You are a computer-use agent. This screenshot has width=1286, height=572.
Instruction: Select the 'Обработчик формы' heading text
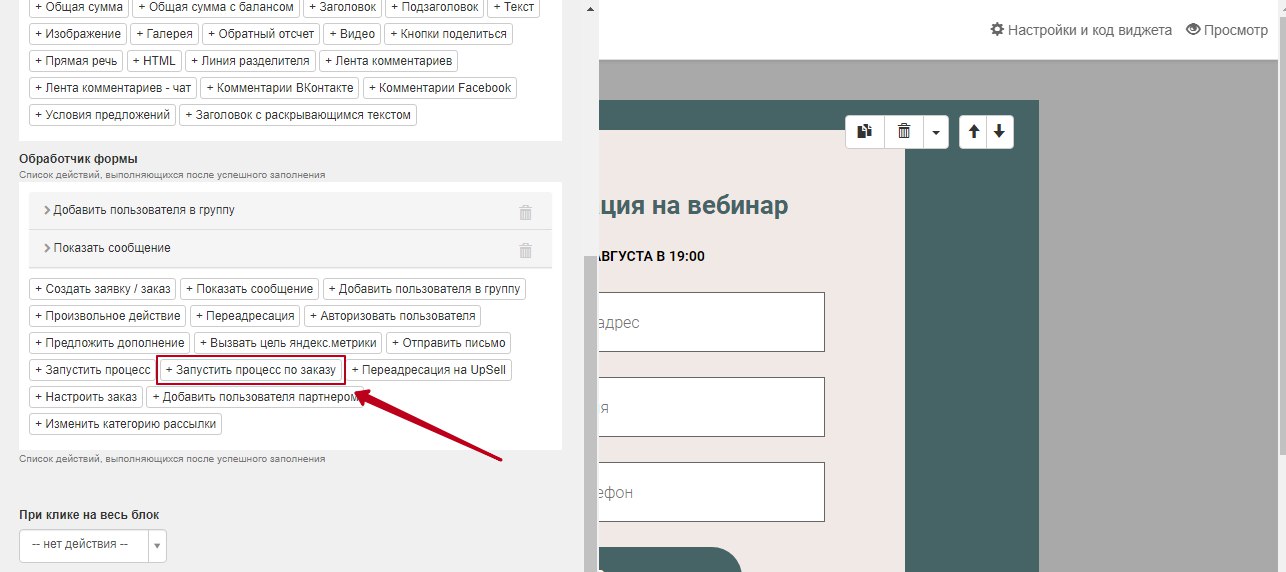coord(78,159)
